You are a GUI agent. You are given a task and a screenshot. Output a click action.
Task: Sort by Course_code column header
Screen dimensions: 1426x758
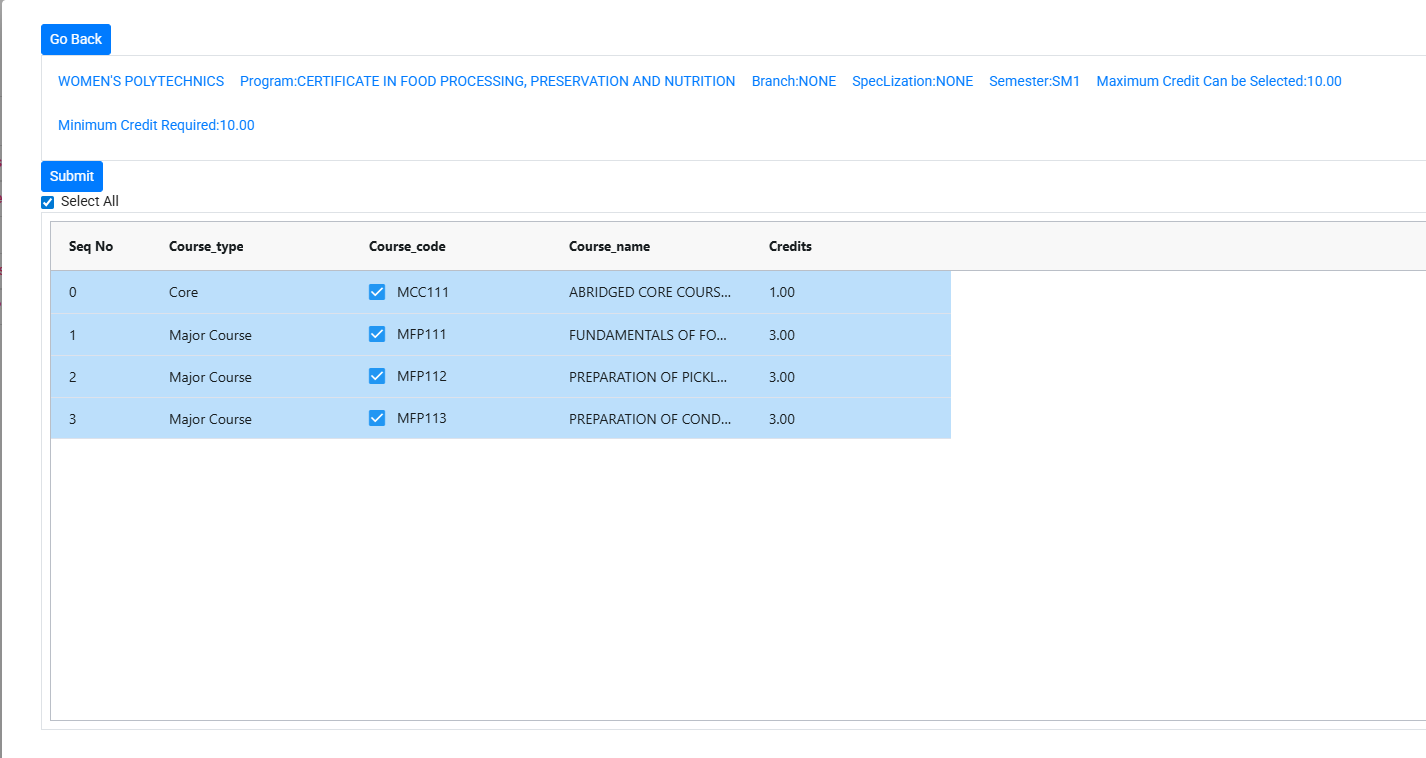407,246
